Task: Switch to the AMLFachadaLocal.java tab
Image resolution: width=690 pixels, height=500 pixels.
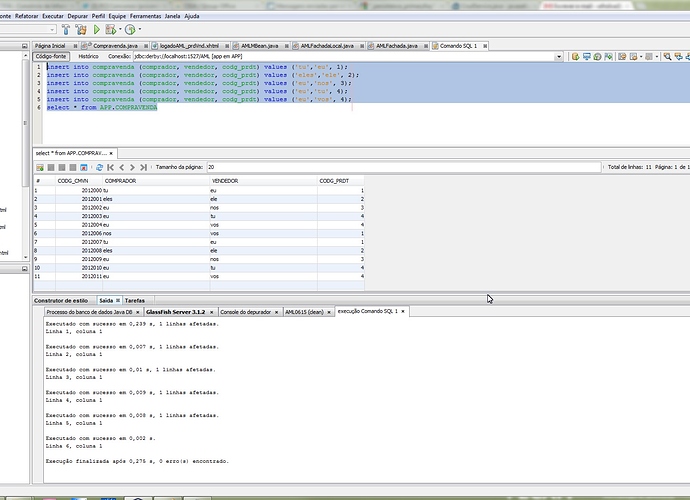Action: 327,46
